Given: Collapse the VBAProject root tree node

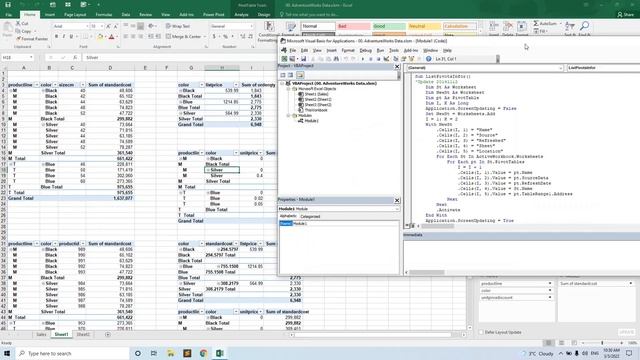Looking at the screenshot, I should (x=282, y=83).
